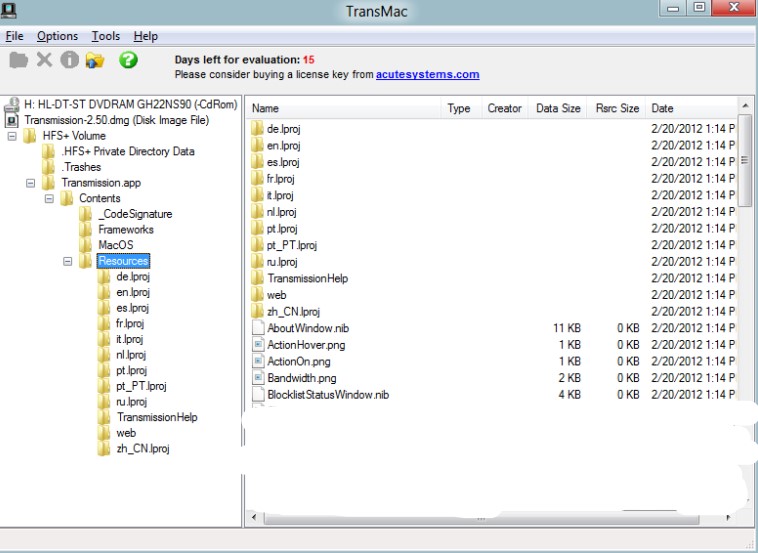Image resolution: width=758 pixels, height=553 pixels.
Task: Click the gray folder toolbar icon
Action: coord(18,60)
